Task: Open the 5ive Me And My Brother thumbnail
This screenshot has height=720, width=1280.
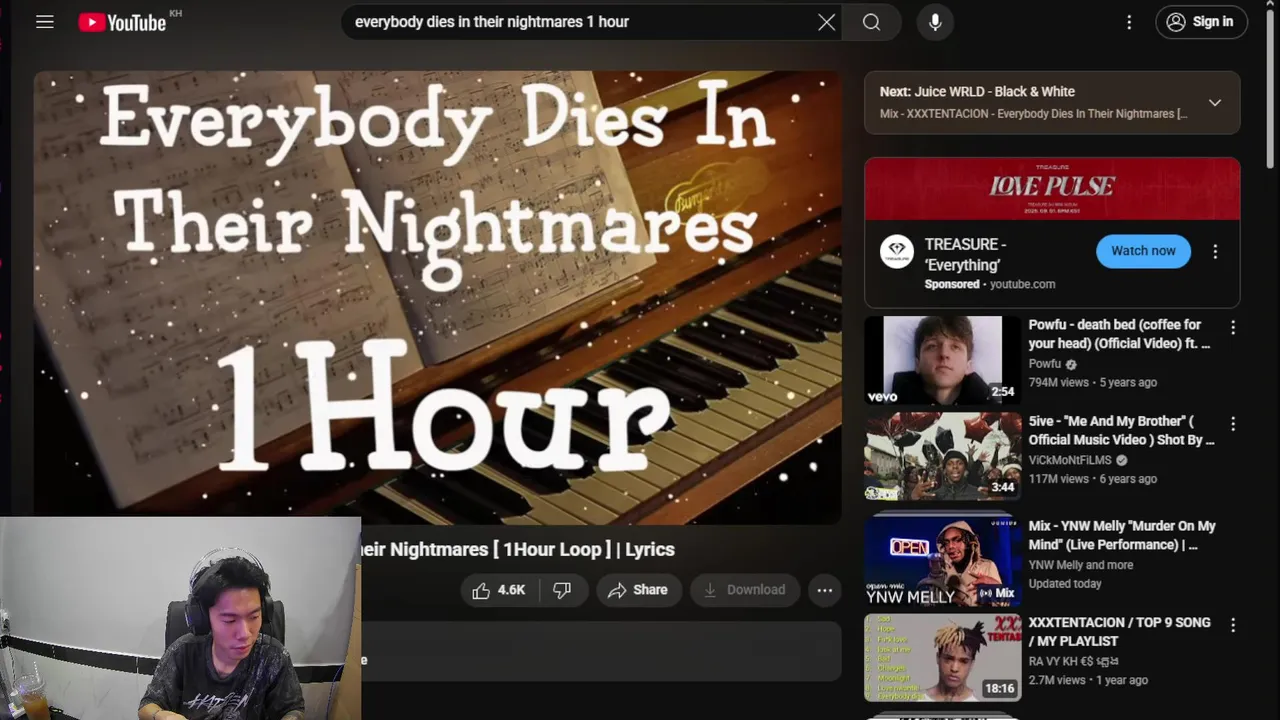Action: coord(942,456)
